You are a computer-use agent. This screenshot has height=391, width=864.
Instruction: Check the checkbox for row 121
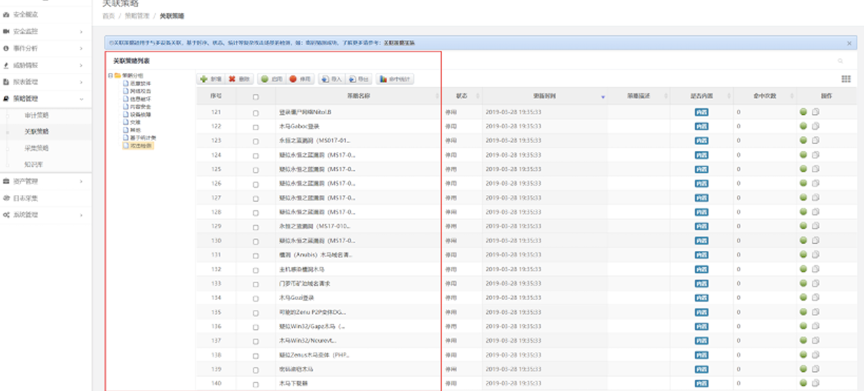pyautogui.click(x=256, y=112)
